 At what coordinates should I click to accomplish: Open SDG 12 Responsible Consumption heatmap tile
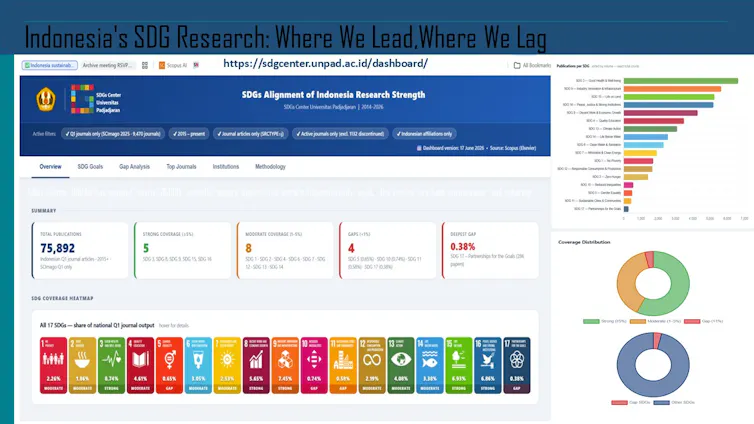click(372, 365)
